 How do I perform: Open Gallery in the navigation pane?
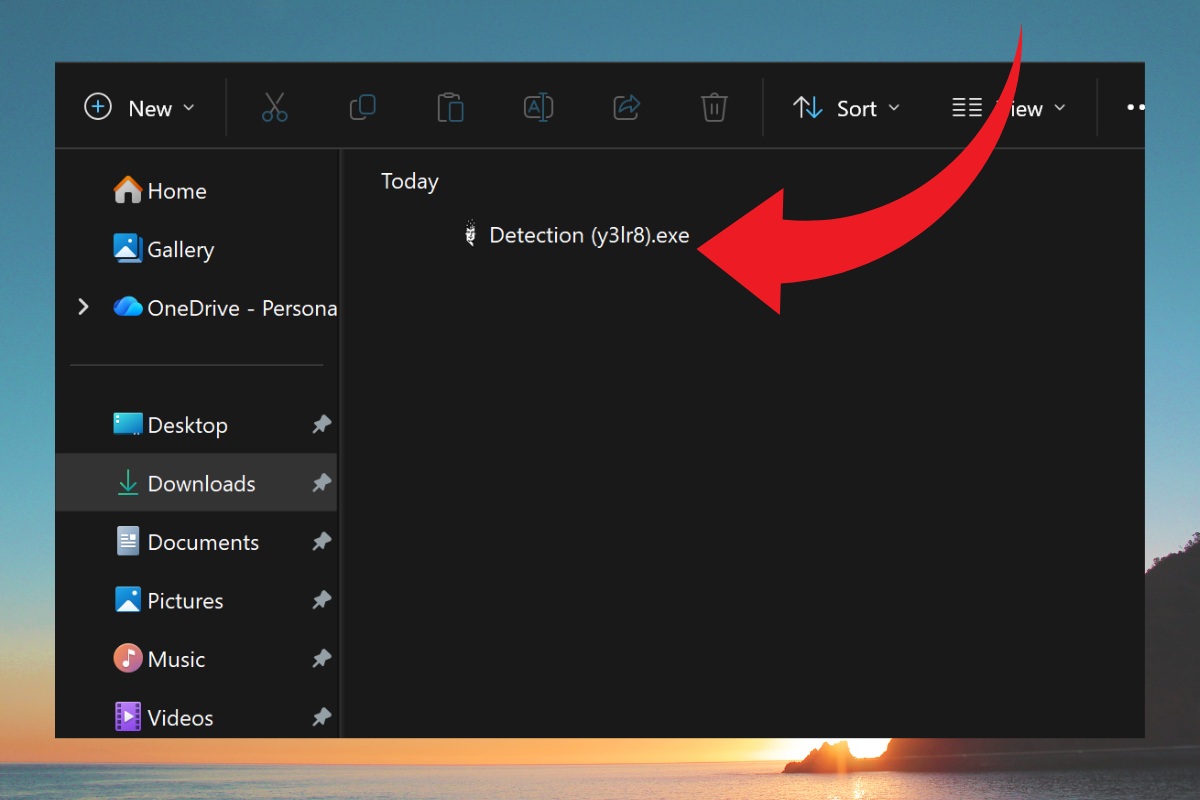pos(164,249)
